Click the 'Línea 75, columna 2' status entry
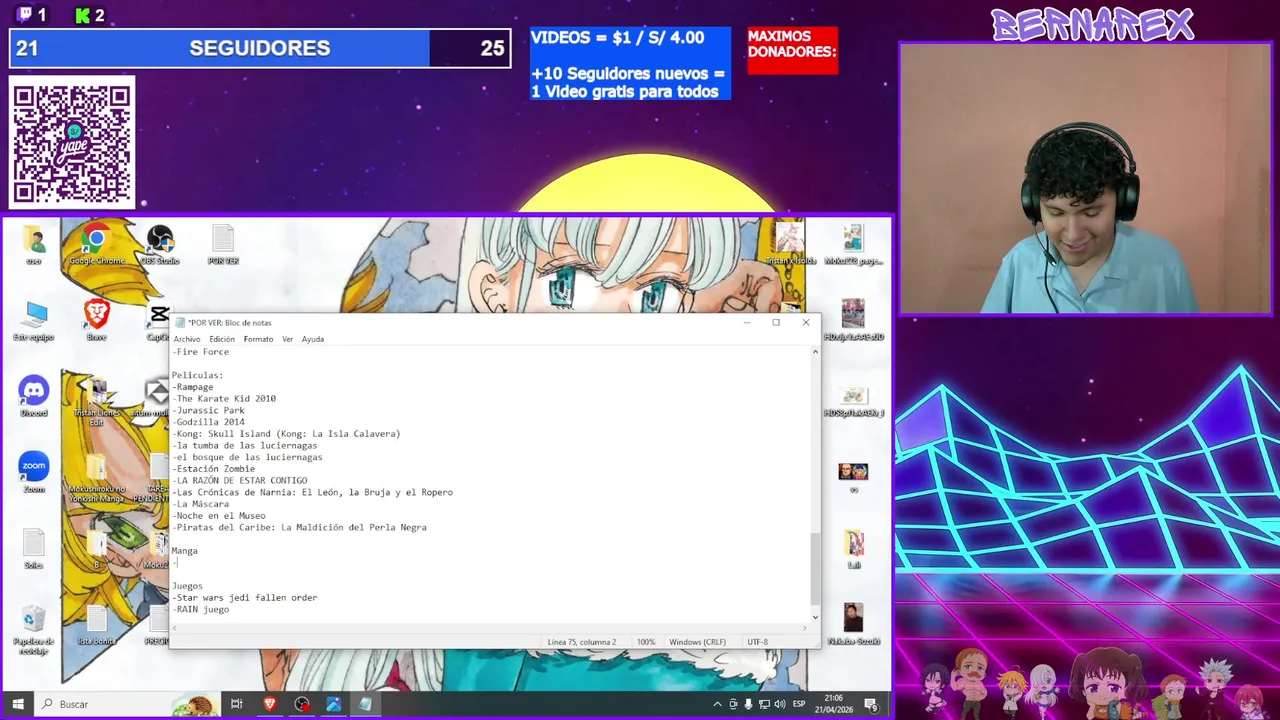 [x=581, y=642]
